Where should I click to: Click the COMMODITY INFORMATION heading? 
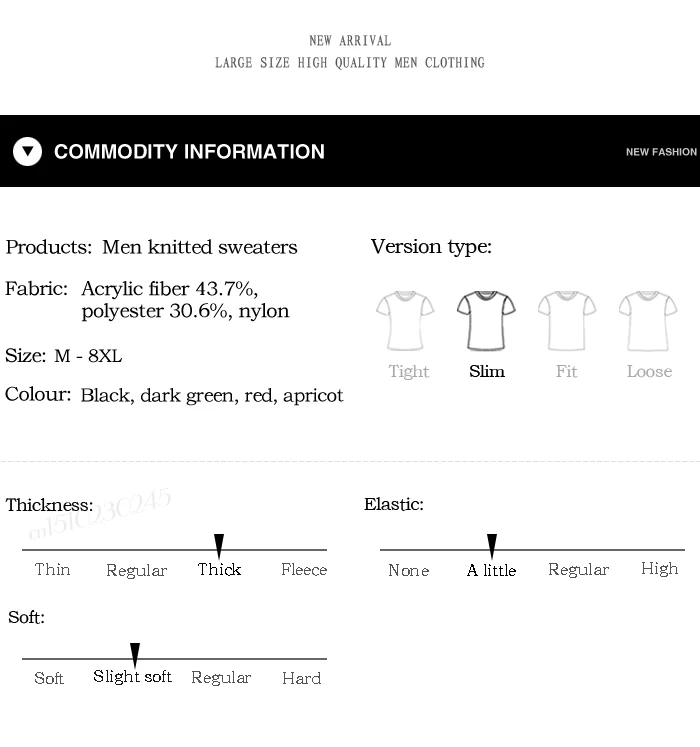[x=189, y=151]
